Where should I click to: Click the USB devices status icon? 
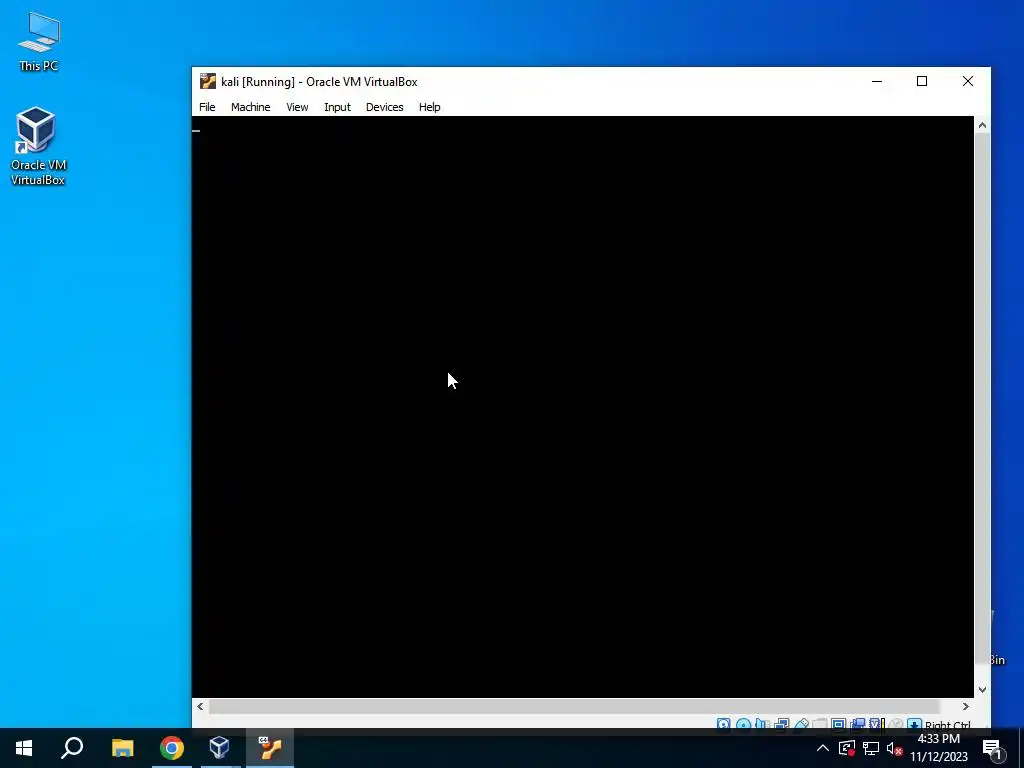[801, 724]
